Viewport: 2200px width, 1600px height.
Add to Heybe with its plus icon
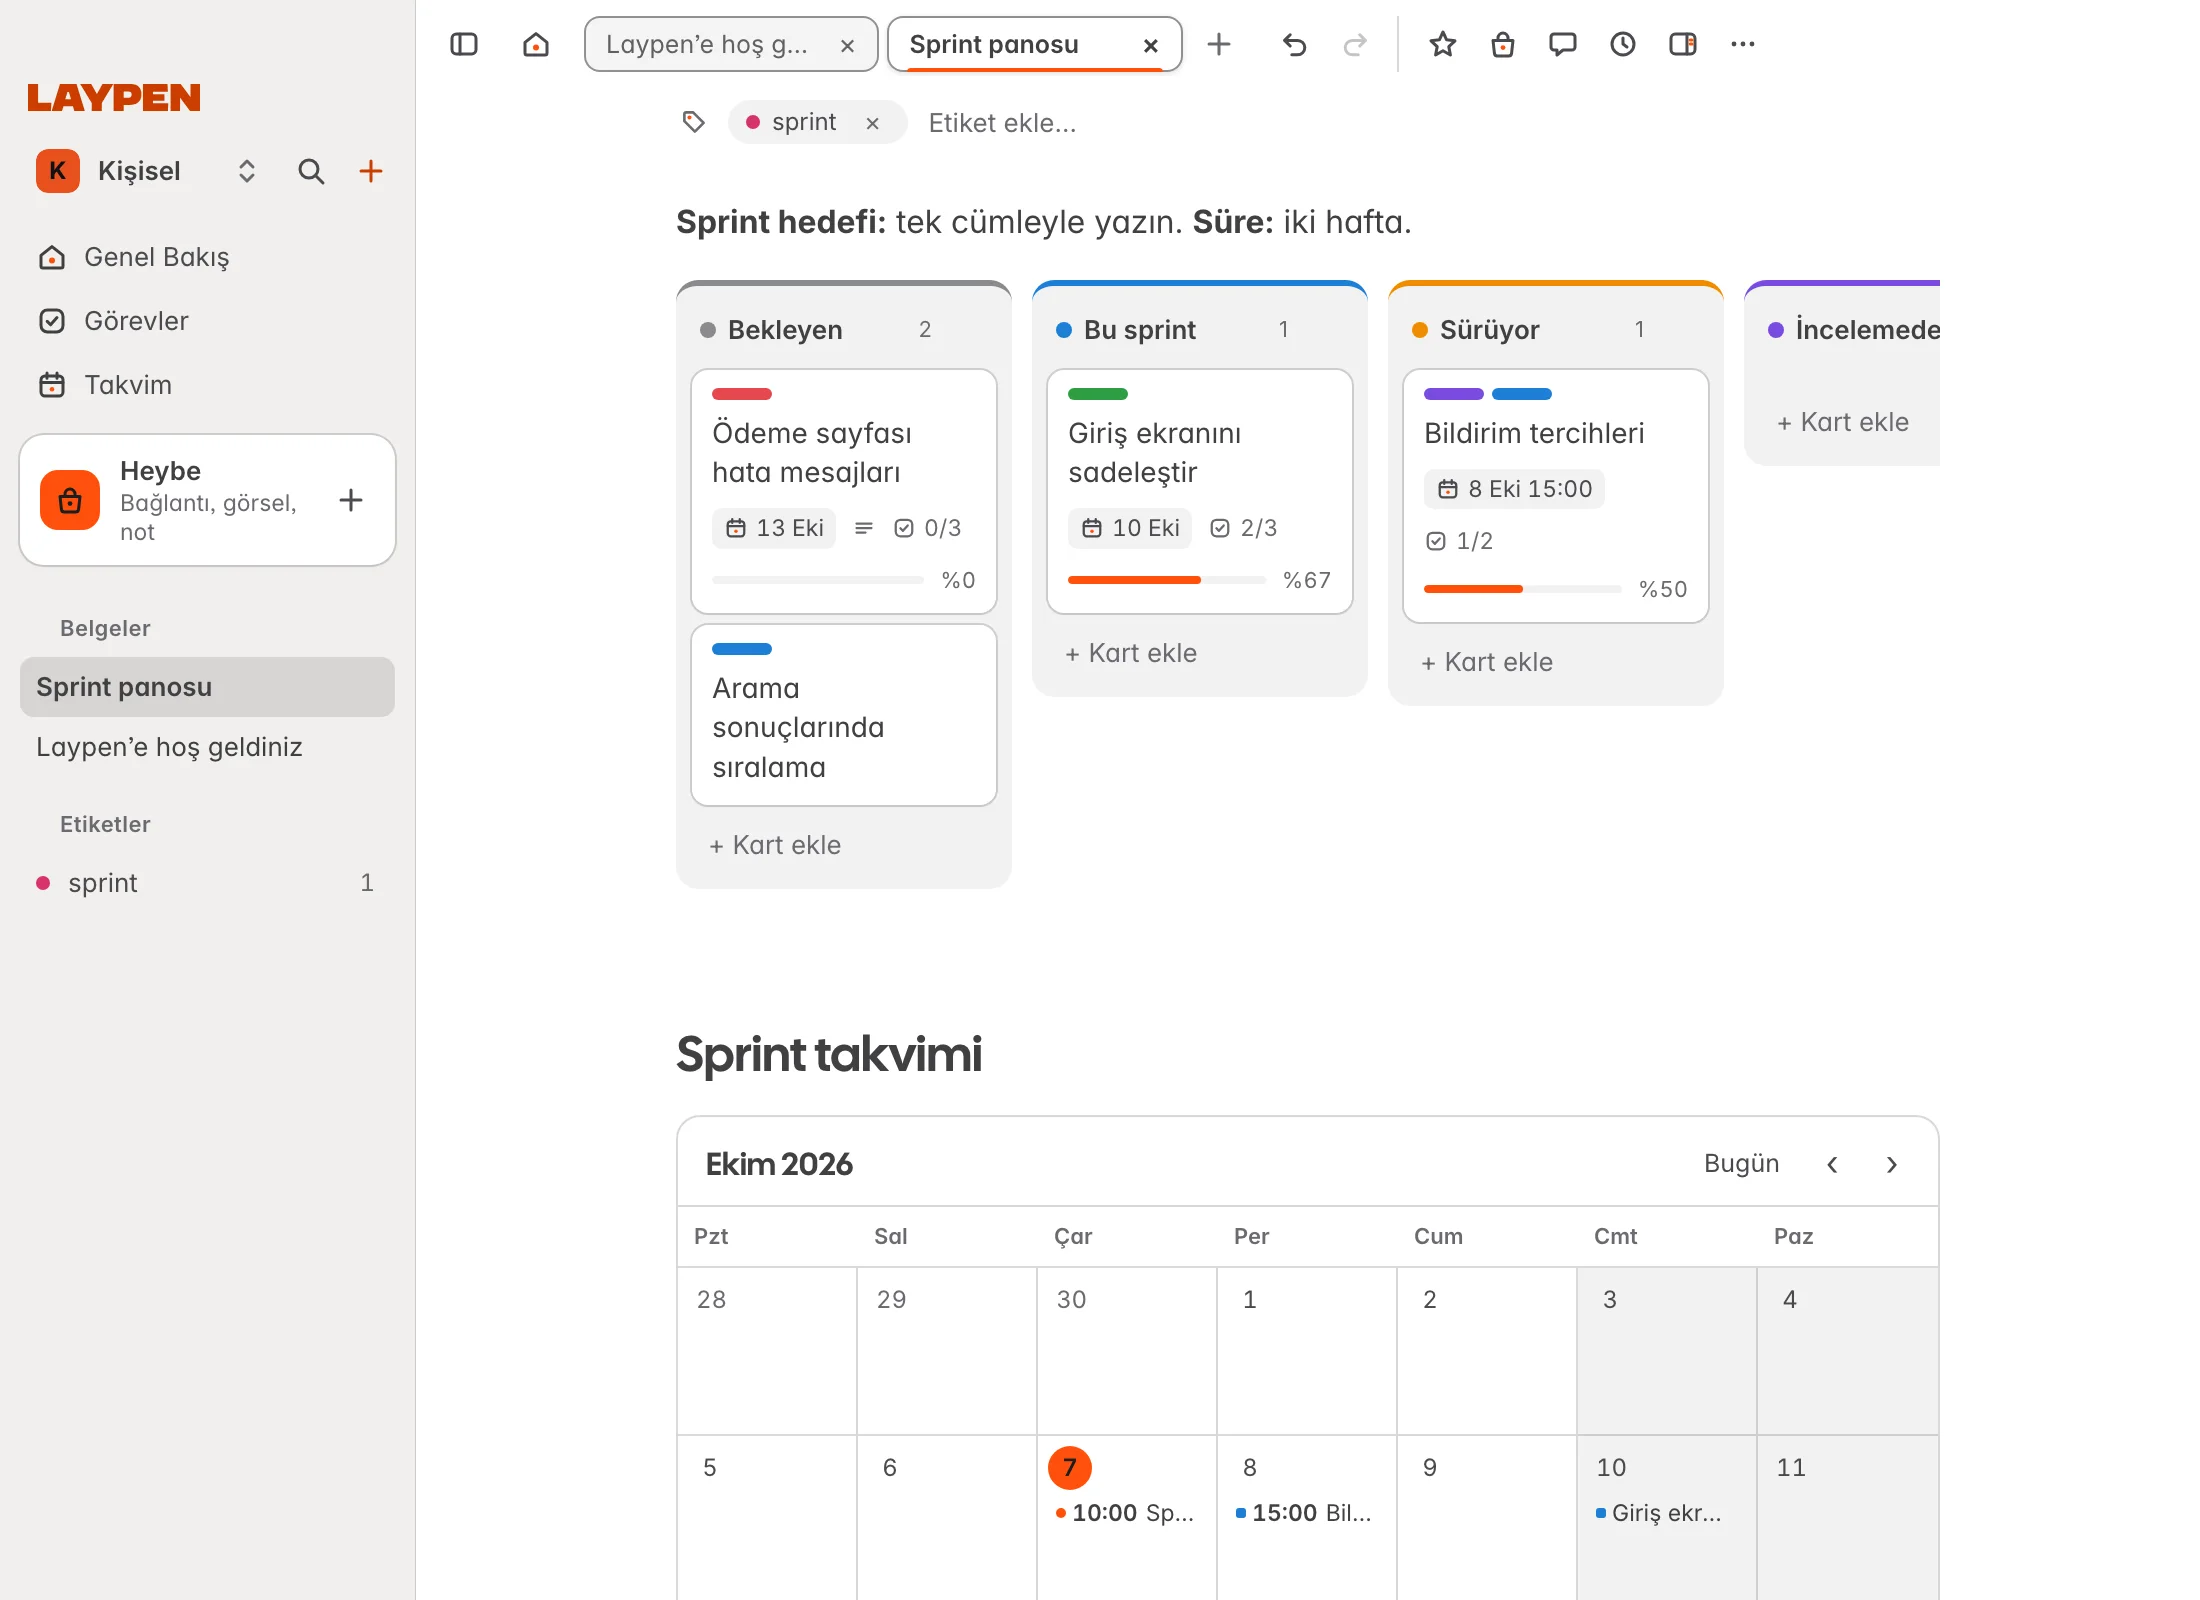[351, 500]
